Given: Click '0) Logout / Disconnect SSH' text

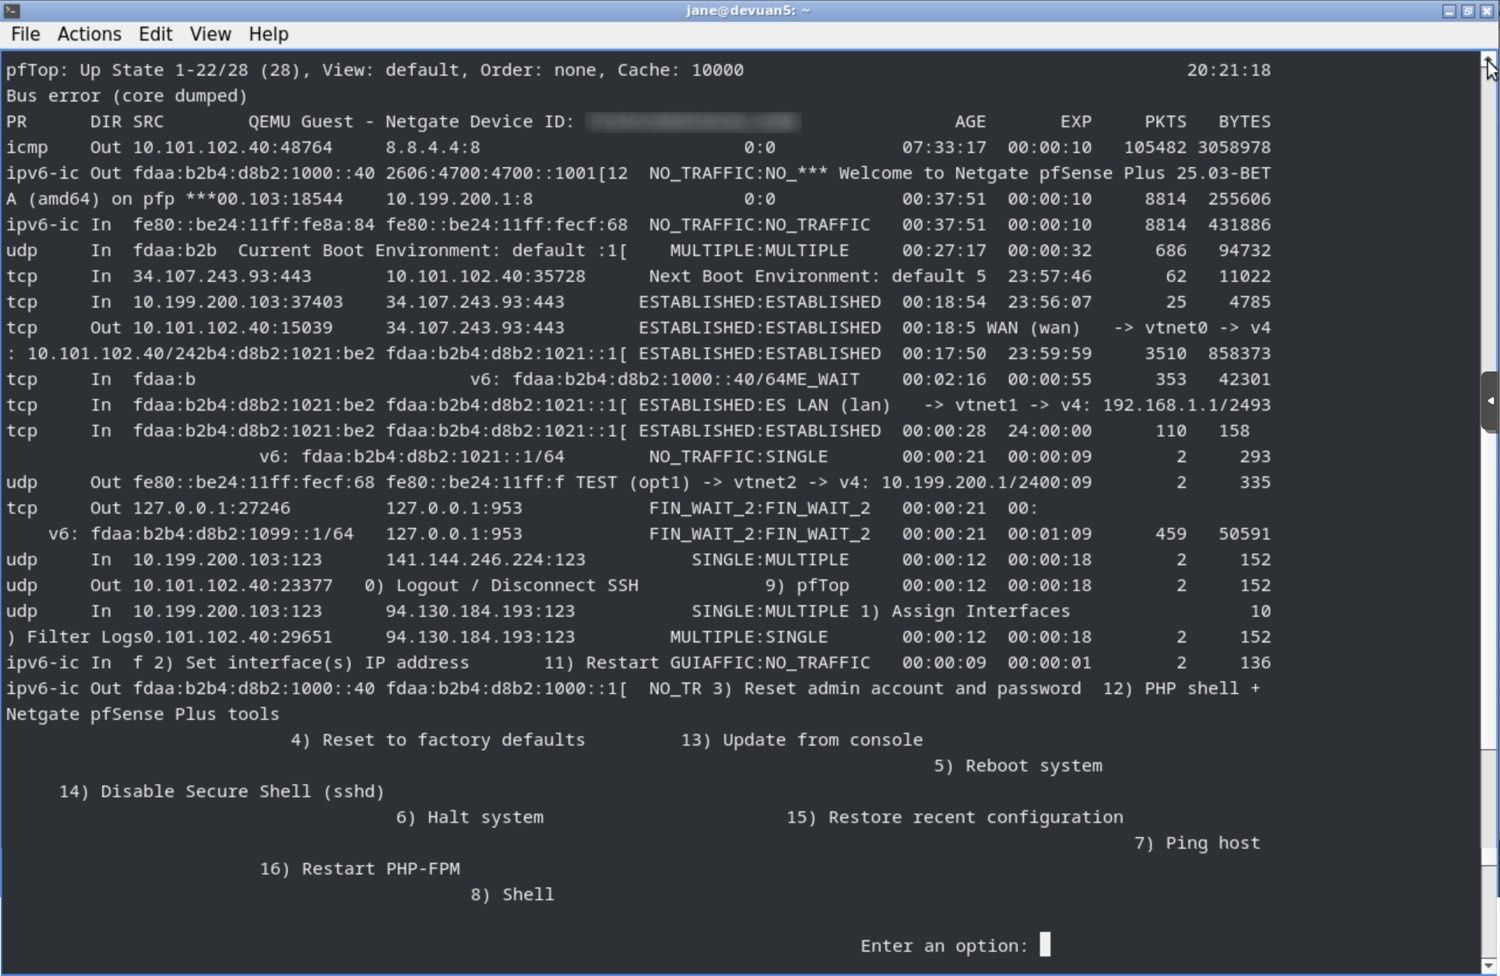Looking at the screenshot, I should point(501,585).
